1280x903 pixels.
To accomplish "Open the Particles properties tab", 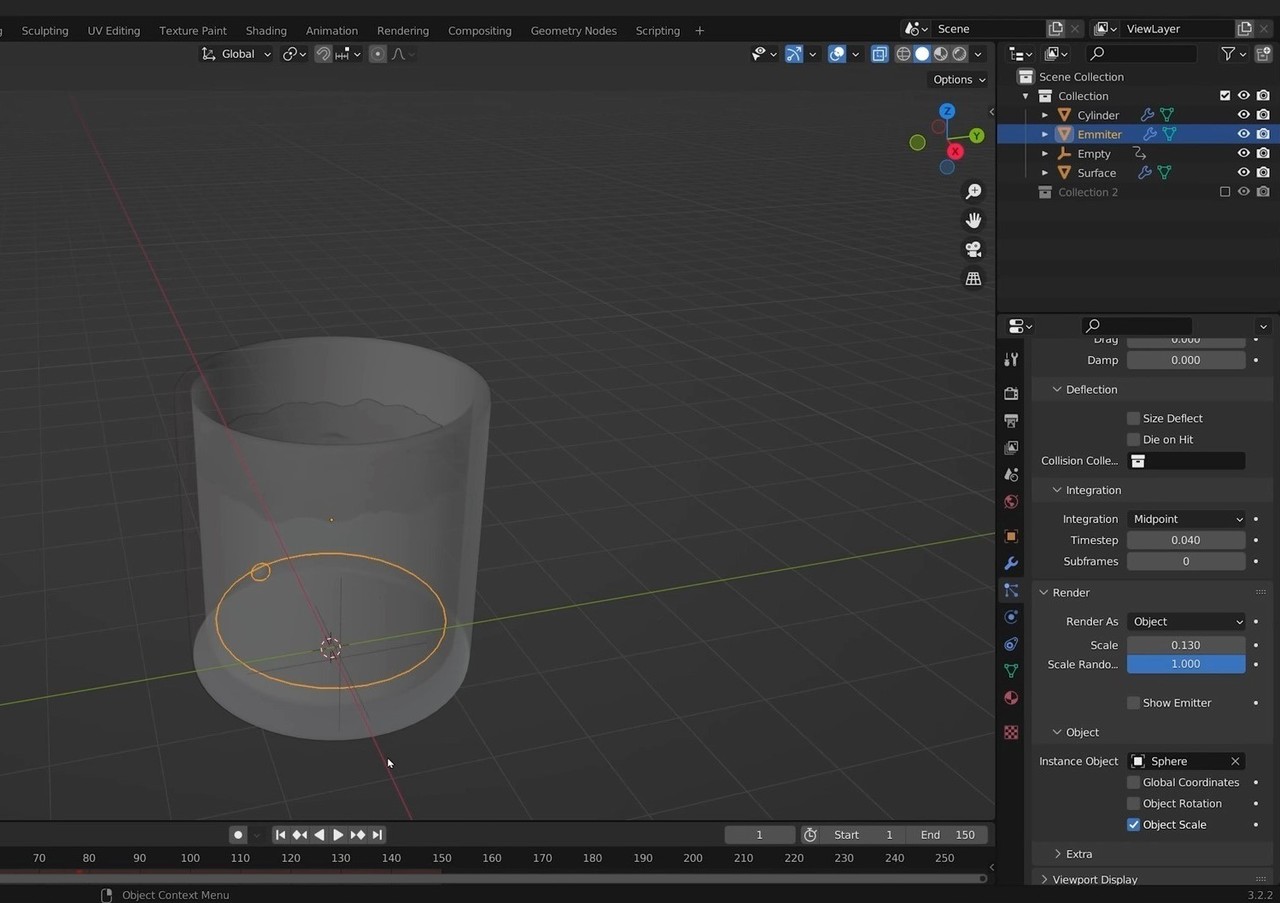I will point(1011,590).
